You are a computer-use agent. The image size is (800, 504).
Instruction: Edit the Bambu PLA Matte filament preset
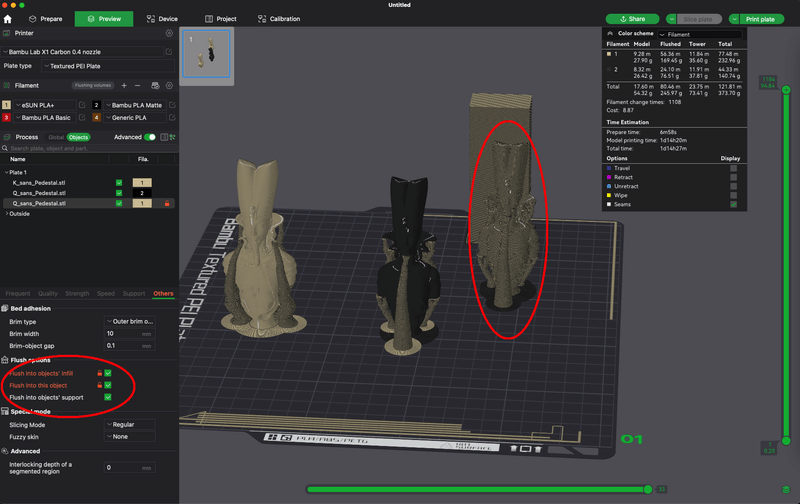click(172, 105)
